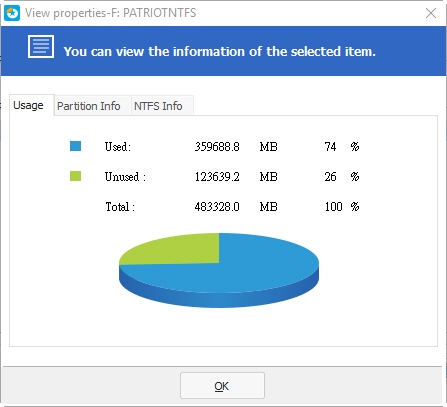Viewport: 447px width, 407px height.
Task: Click the blue Used color swatch
Action: click(75, 146)
